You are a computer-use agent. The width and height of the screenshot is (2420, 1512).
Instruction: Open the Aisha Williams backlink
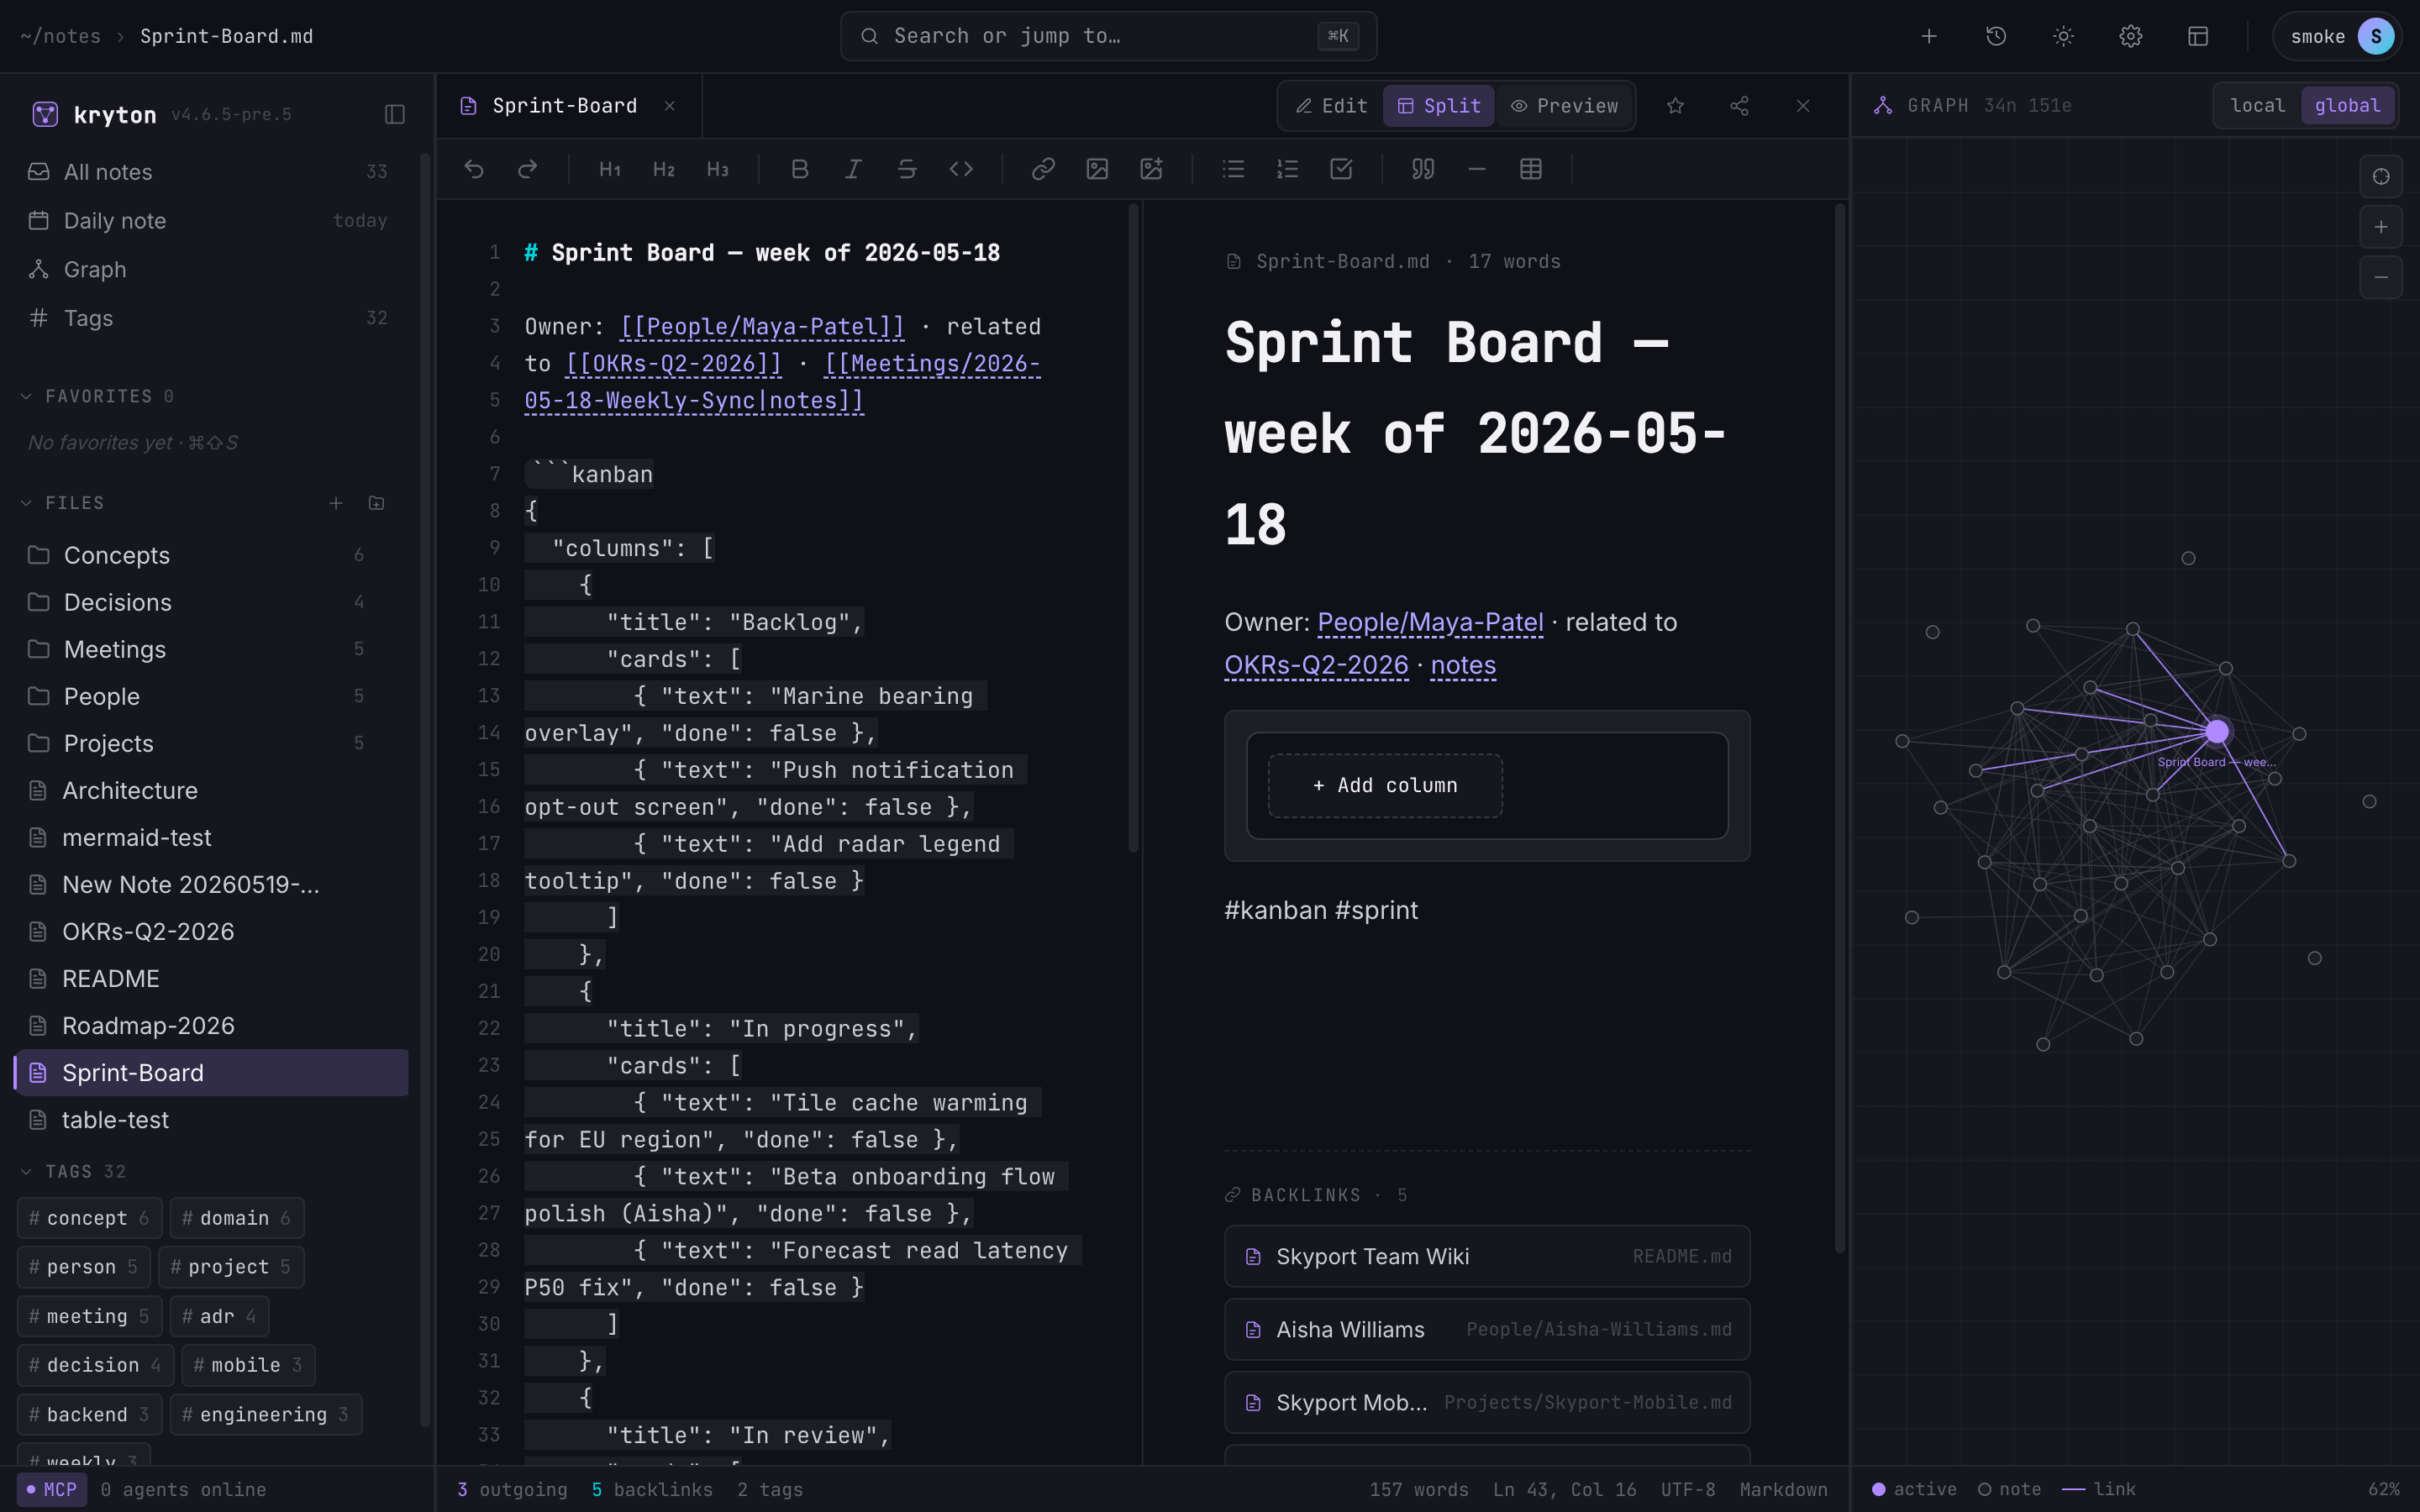click(x=1487, y=1329)
